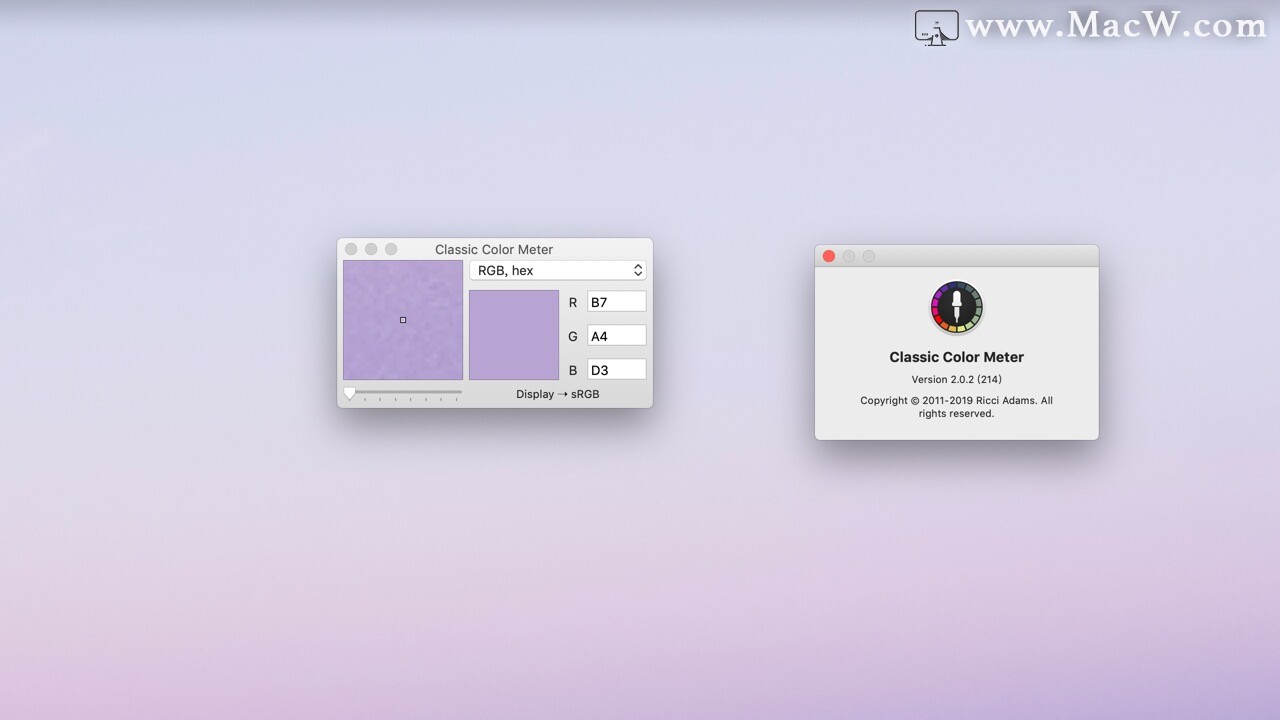The image size is (1280, 720).
Task: Click the R value field showing B7
Action: [x=616, y=301]
